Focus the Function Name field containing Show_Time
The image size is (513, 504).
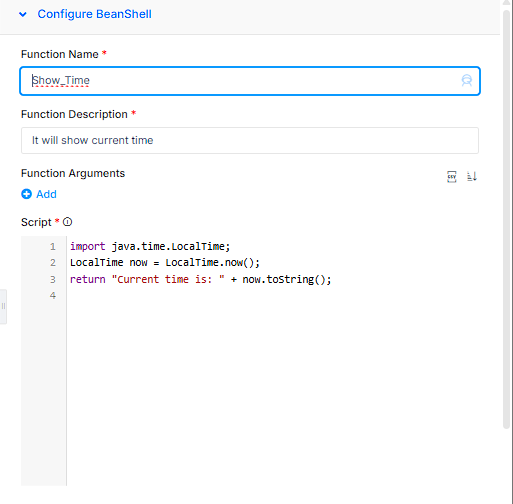[250, 81]
